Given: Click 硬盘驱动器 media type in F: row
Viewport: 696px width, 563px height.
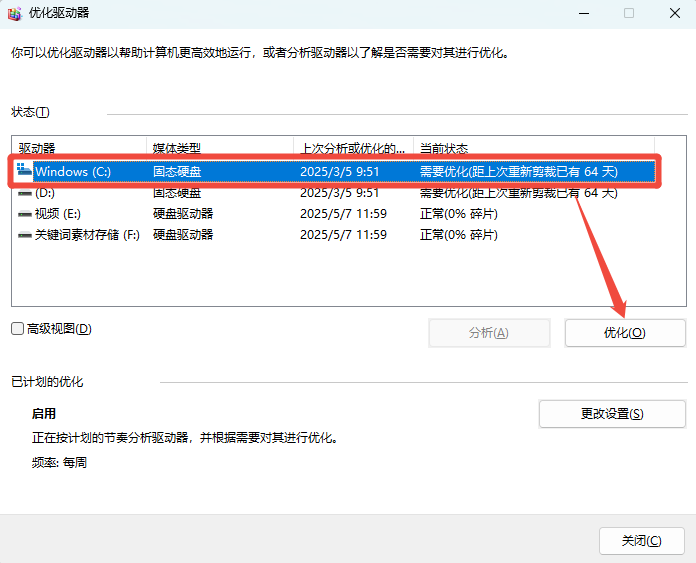Looking at the screenshot, I should click(183, 235).
